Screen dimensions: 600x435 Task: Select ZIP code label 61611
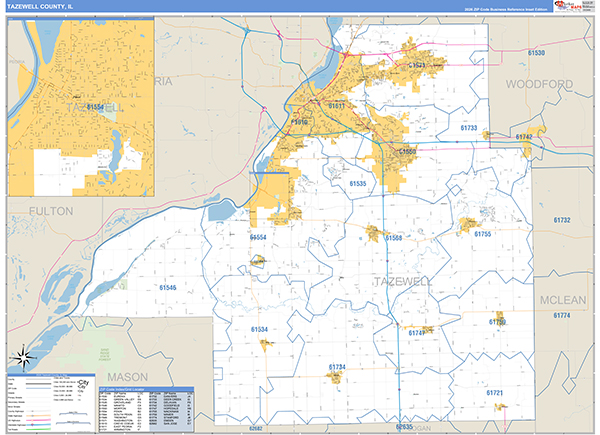coord(336,106)
